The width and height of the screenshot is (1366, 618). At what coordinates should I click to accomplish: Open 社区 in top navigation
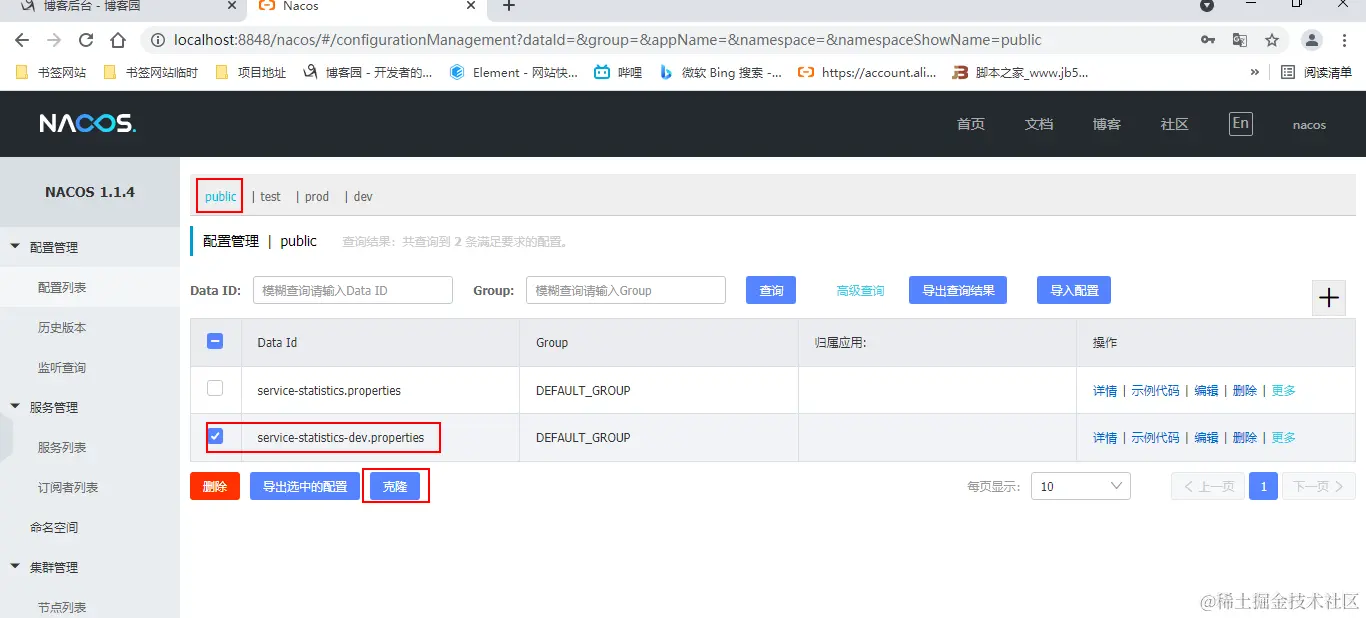click(1175, 124)
